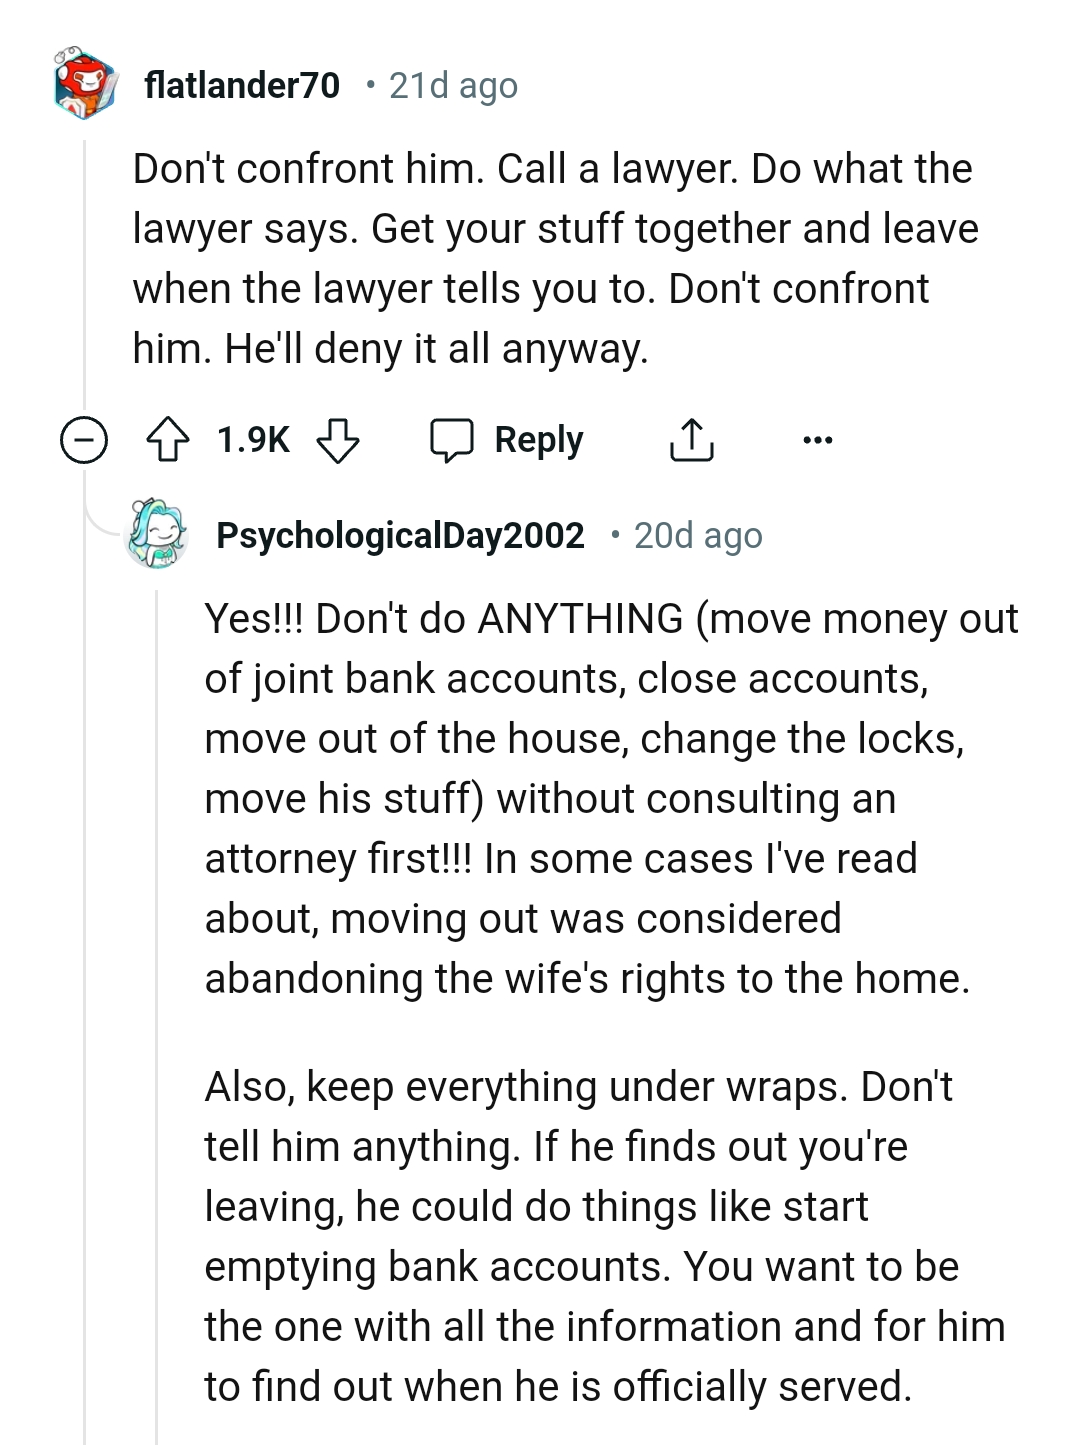Screen dimensions: 1080x1445
Task: Share flatlander70's comment
Action: coord(692,439)
